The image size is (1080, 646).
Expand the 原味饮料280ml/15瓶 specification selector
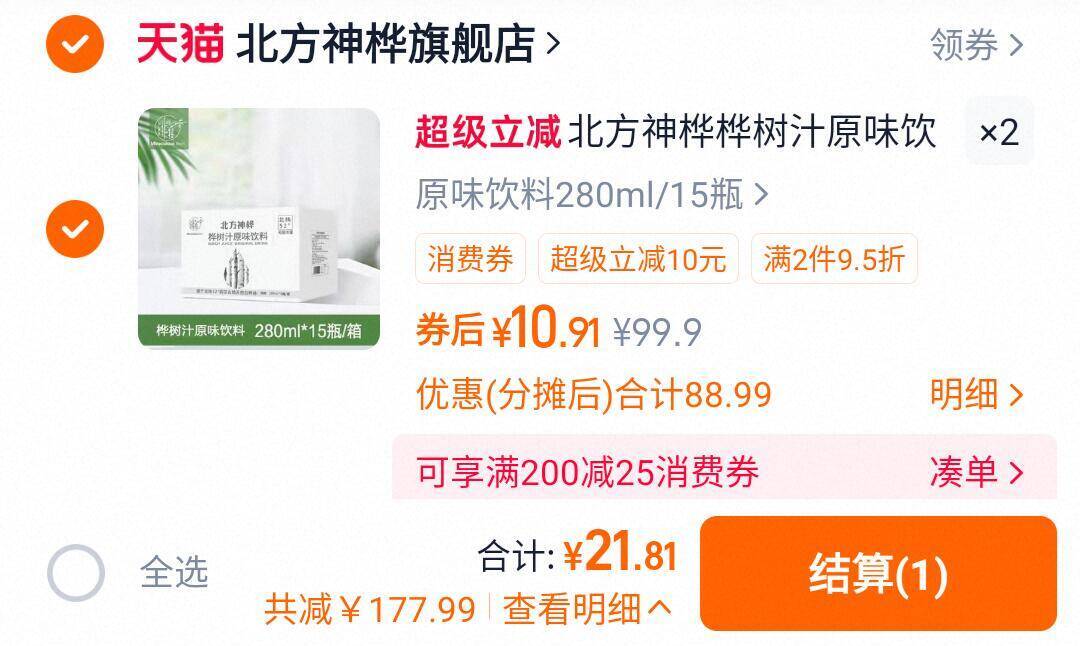coord(592,194)
